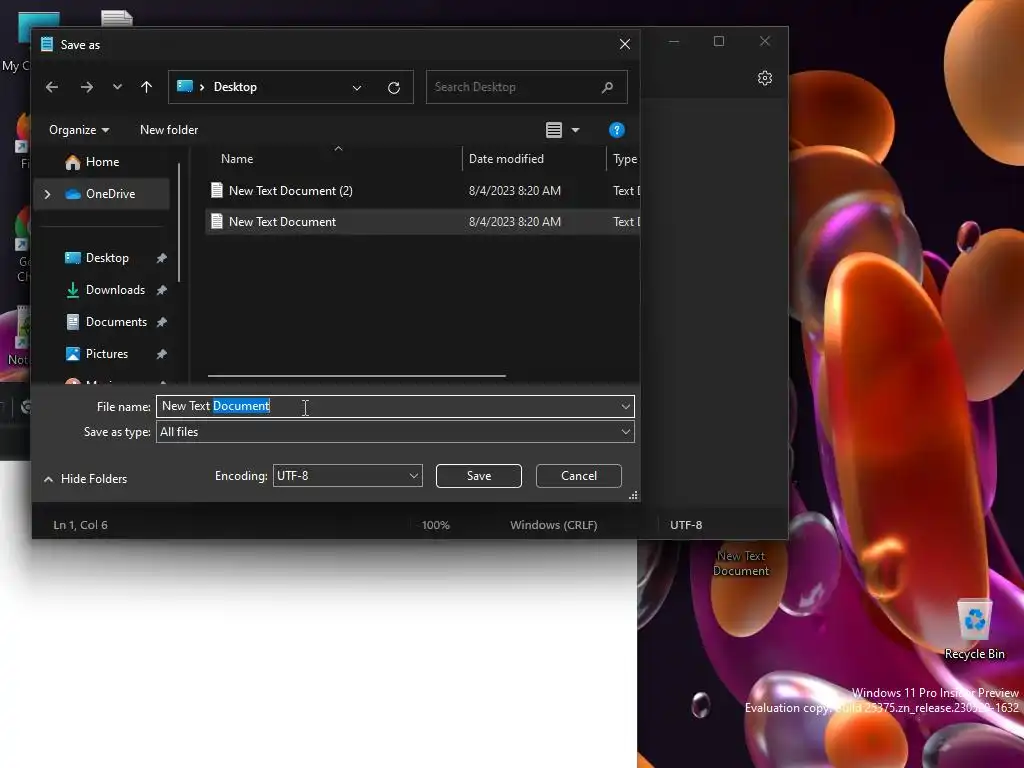Click the pin icon beside Documents
Image resolution: width=1024 pixels, height=768 pixels.
click(x=161, y=322)
